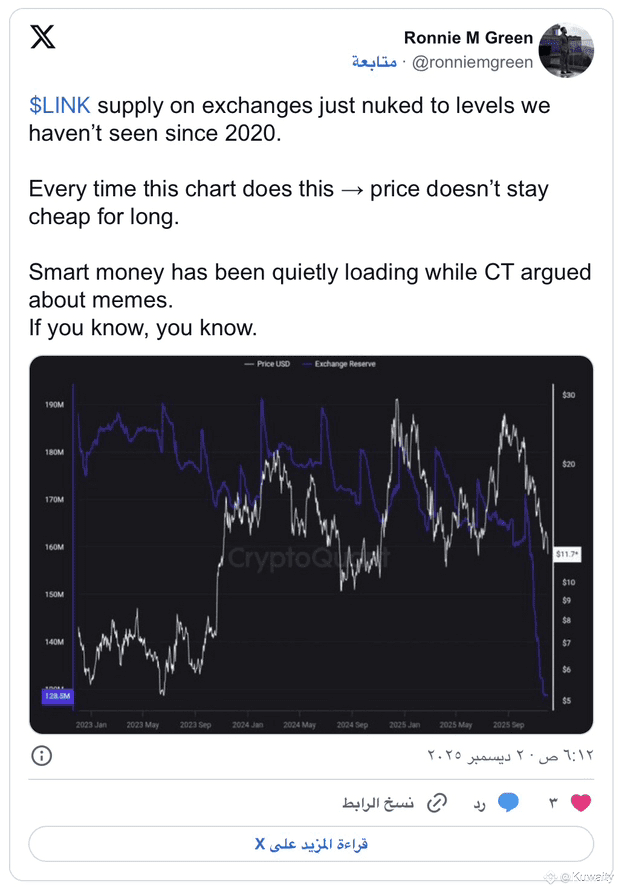This screenshot has width=622, height=894.
Task: Open the LINK exchange reserve chart image
Action: point(311,544)
